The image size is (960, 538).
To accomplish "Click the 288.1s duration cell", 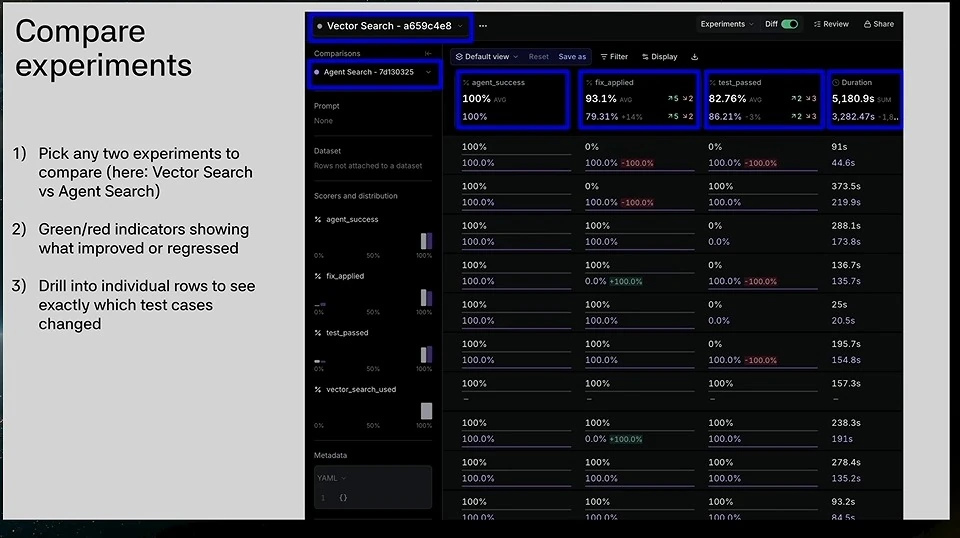I will [846, 226].
